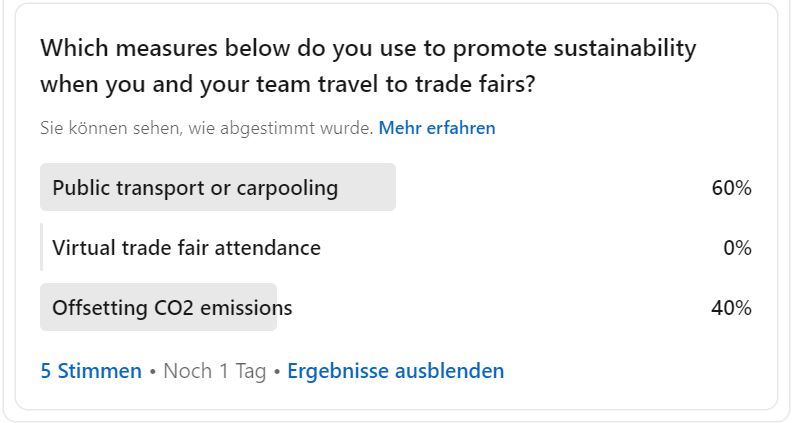
Task: Hide results with "Ergebnisse ausblenden"
Action: [x=395, y=371]
